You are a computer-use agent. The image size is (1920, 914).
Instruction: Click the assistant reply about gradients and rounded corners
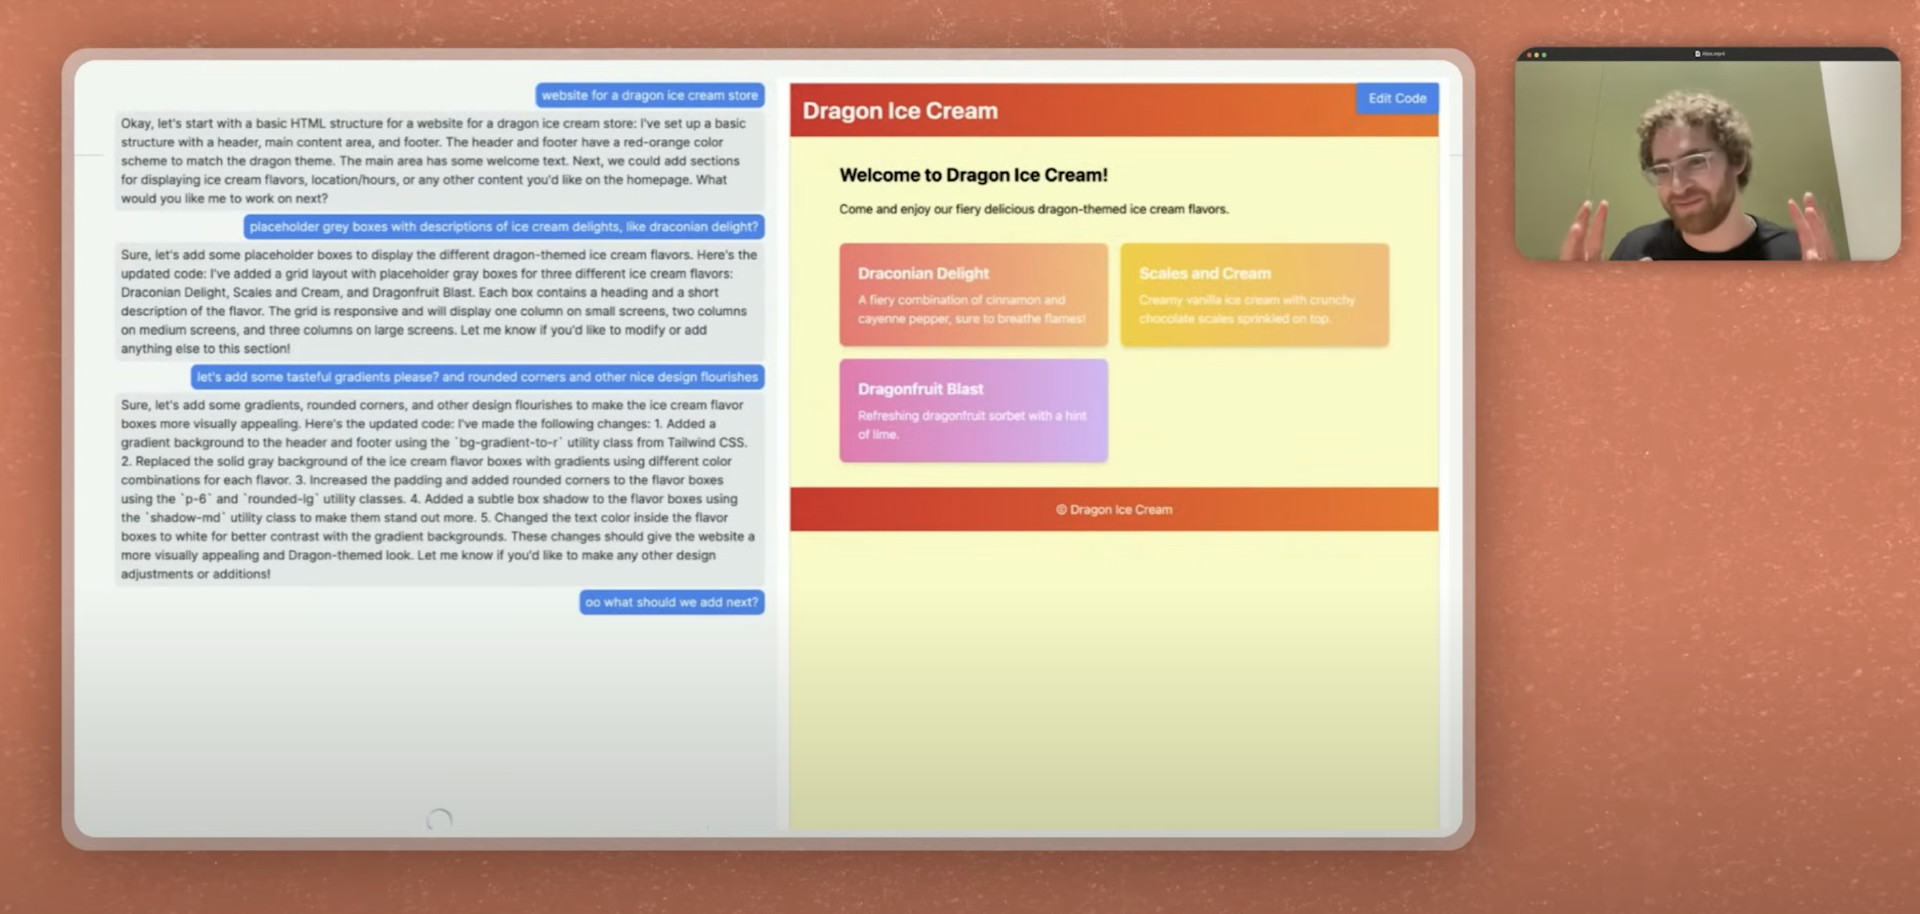tap(439, 489)
